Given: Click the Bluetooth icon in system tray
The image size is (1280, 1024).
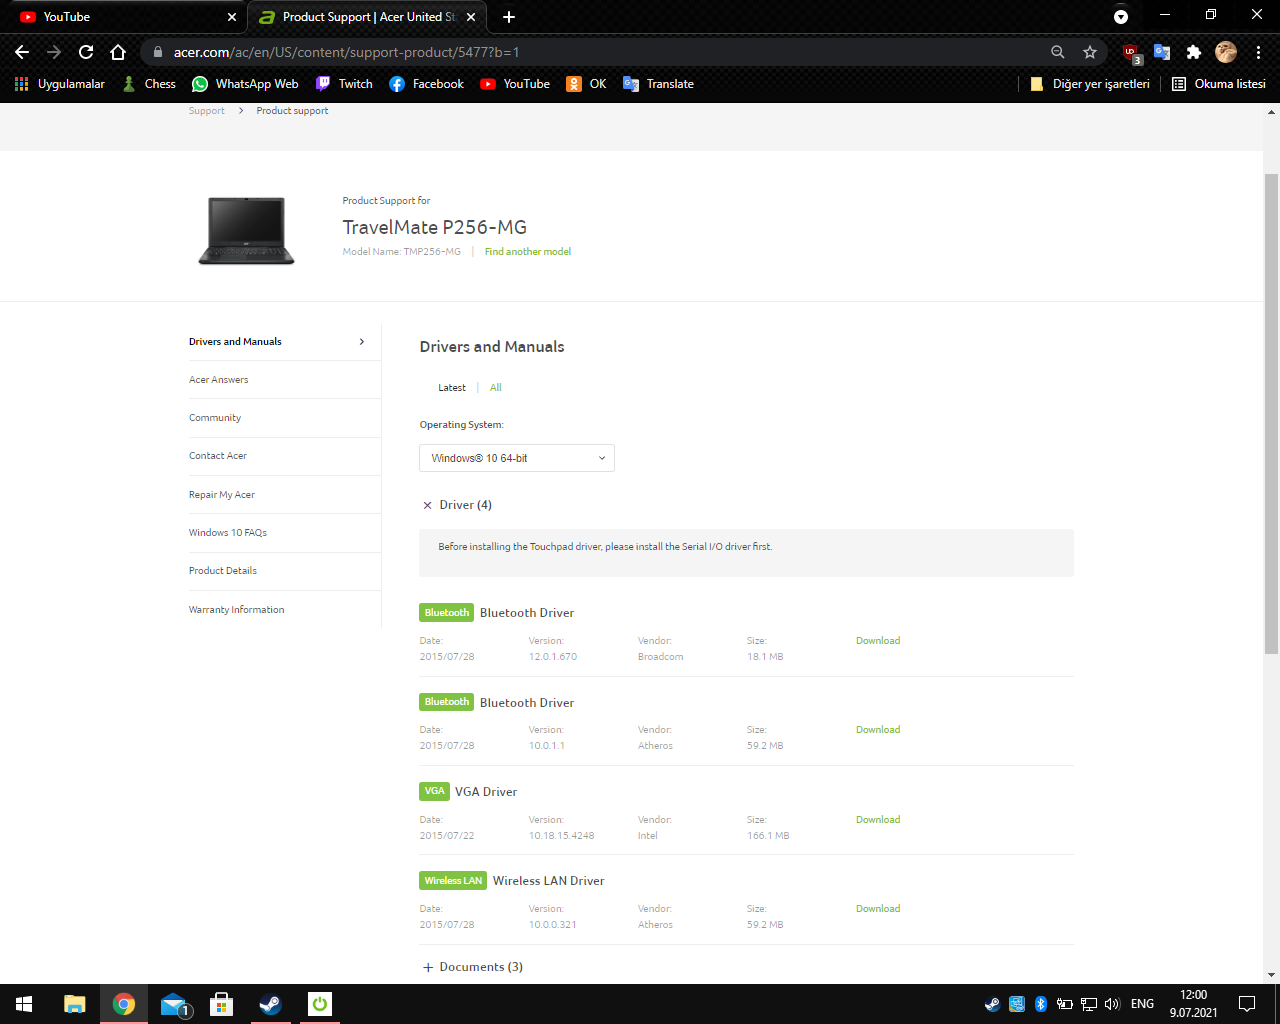Looking at the screenshot, I should (1041, 1004).
